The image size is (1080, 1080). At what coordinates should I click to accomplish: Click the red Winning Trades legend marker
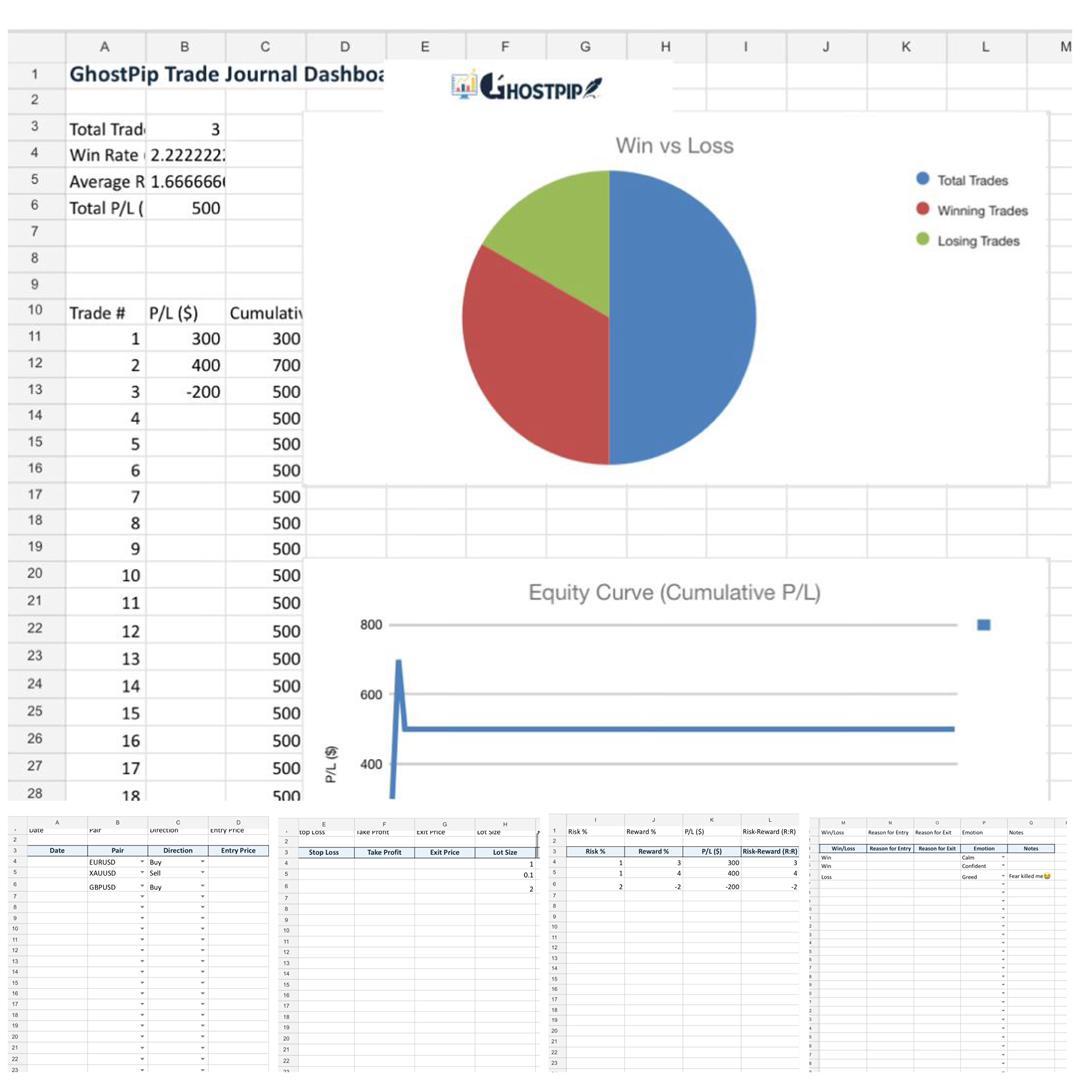point(922,210)
